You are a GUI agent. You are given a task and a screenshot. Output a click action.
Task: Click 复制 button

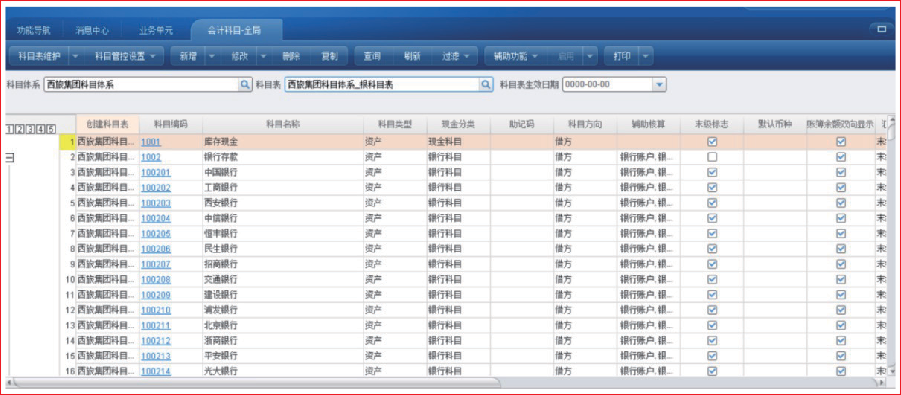coord(330,56)
